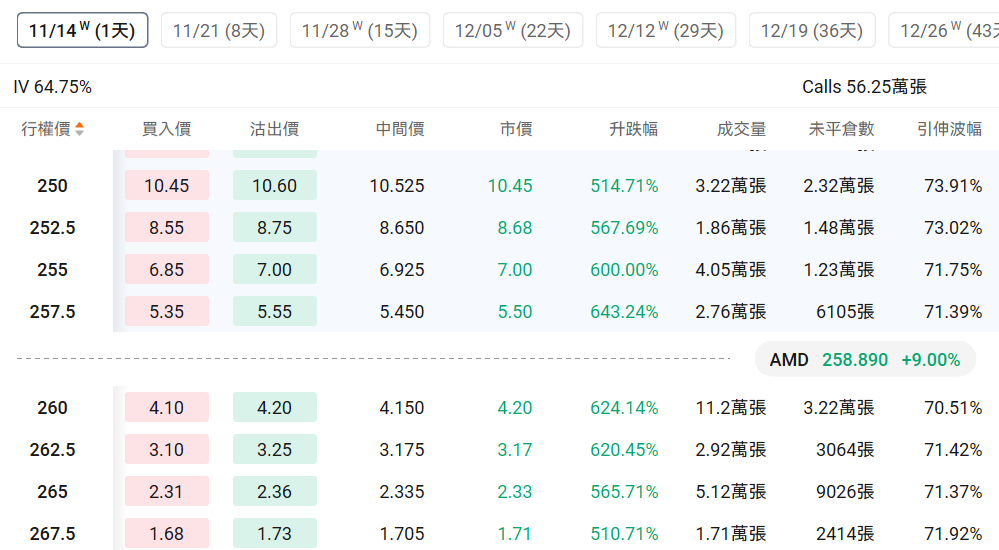The height and width of the screenshot is (550, 999).
Task: Select the 12/12 (29天) expiry tab
Action: (x=665, y=30)
